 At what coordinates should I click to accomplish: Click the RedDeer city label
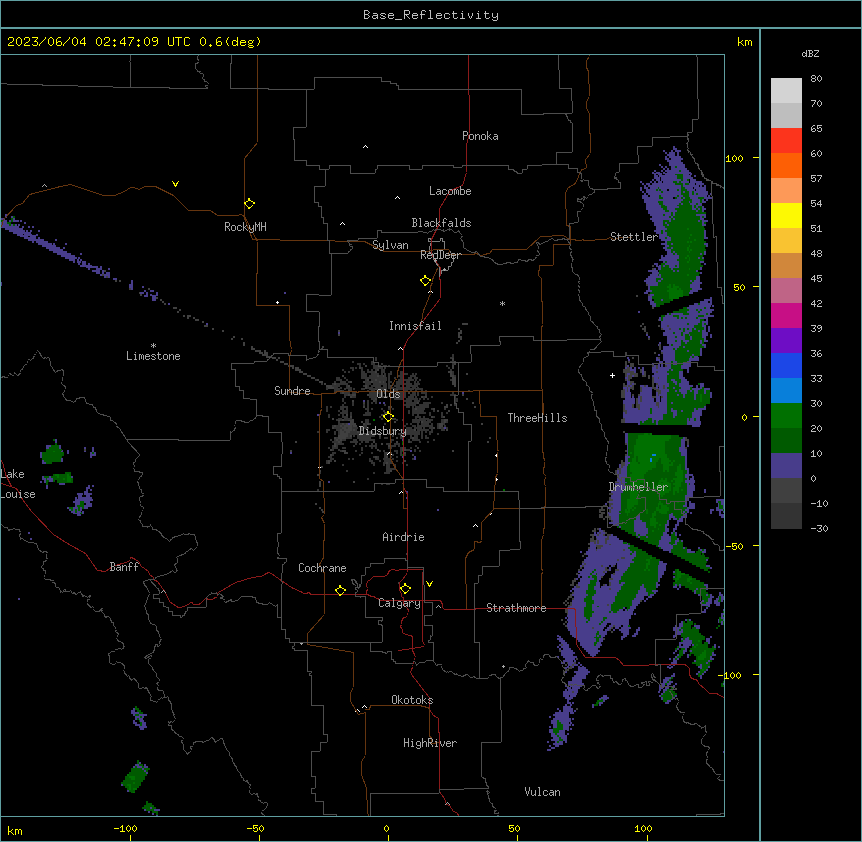[x=440, y=255]
